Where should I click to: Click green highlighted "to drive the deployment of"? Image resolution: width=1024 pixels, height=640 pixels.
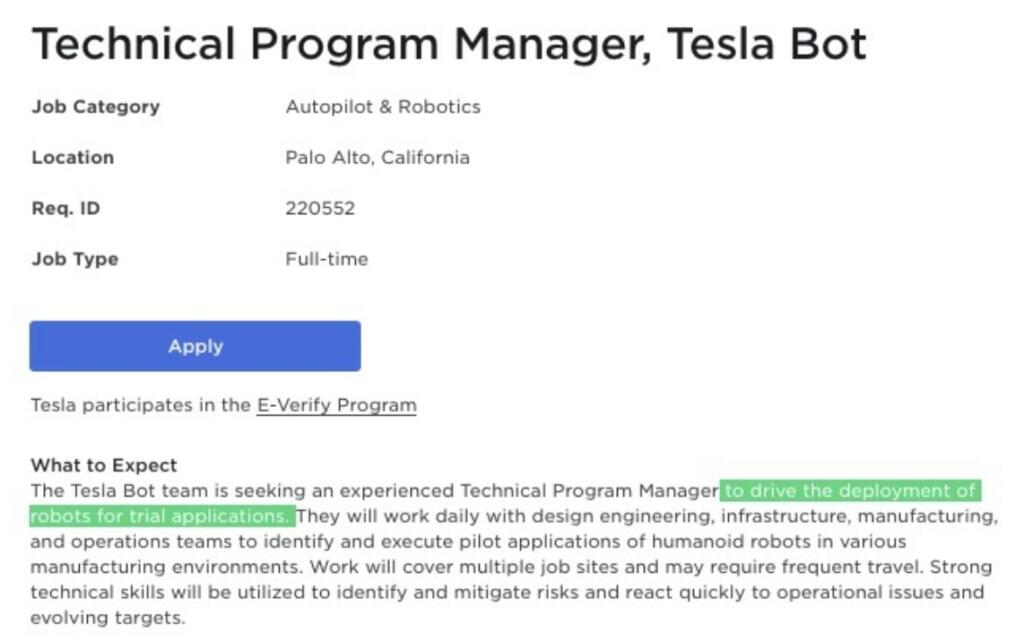coord(850,491)
